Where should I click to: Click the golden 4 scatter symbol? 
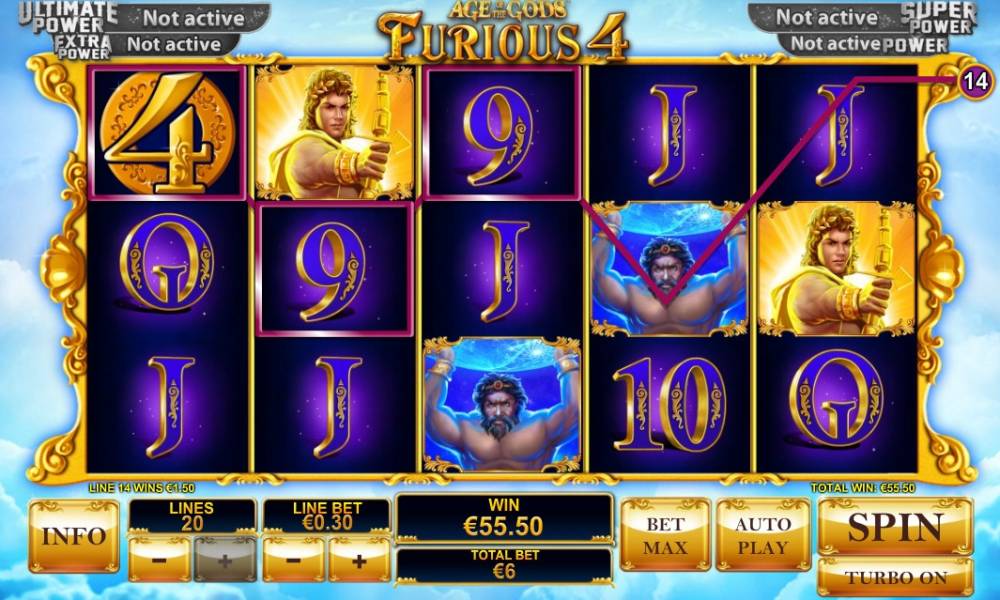coord(167,133)
